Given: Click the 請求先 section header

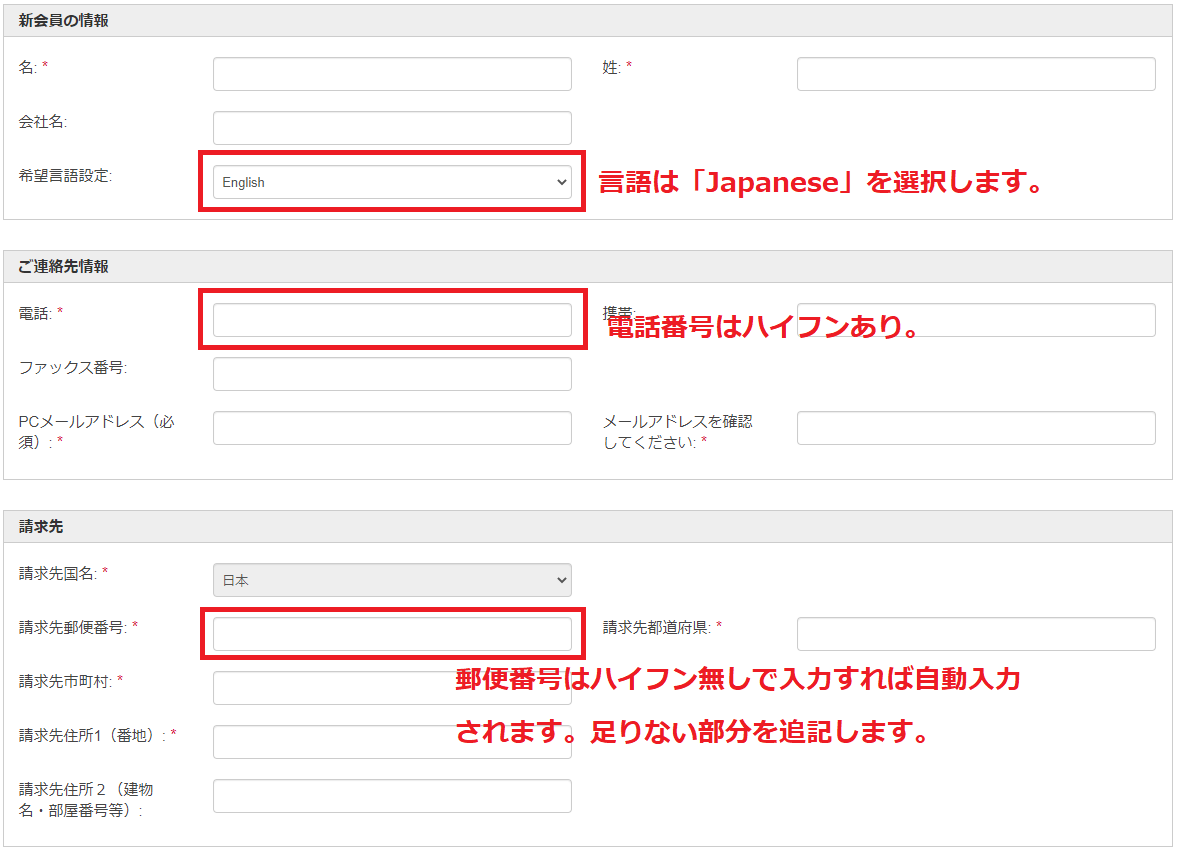Looking at the screenshot, I should [x=41, y=527].
